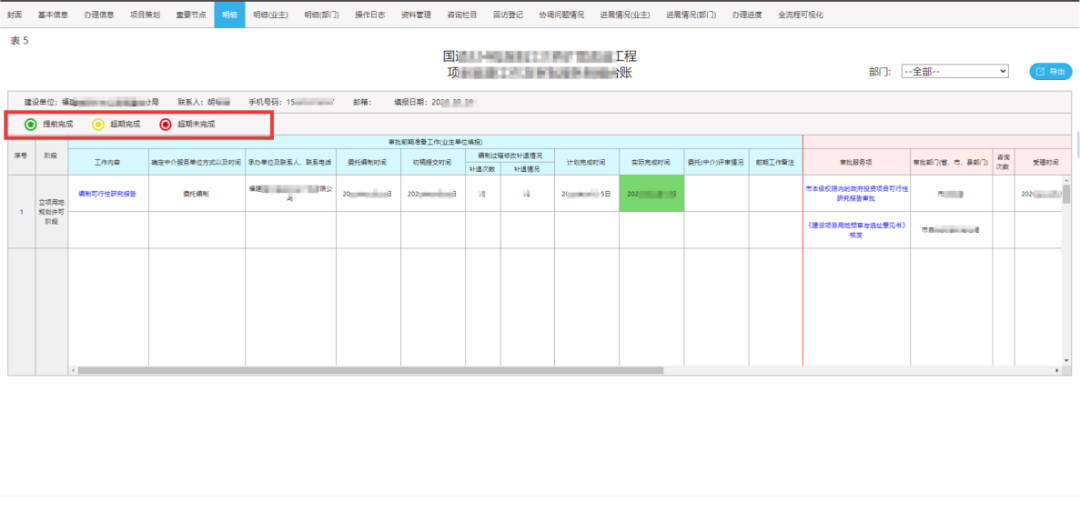Viewport: 1080px width, 513px height.
Task: Click the 委托编制时间 column header
Action: (368, 162)
